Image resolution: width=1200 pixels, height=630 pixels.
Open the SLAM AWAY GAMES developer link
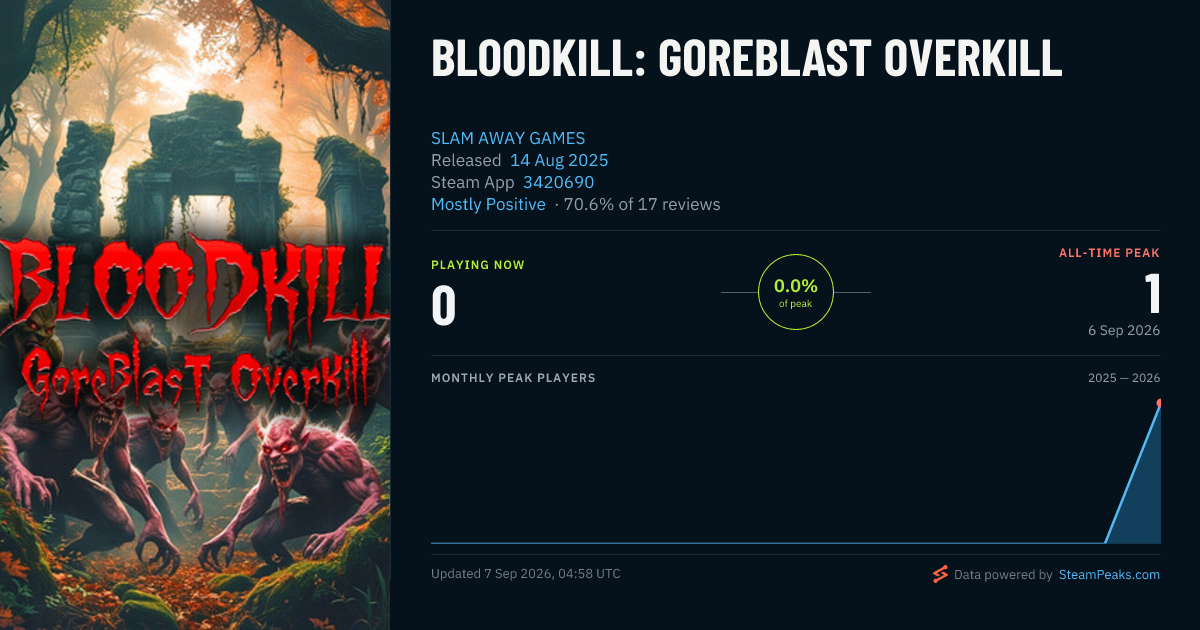click(x=508, y=138)
